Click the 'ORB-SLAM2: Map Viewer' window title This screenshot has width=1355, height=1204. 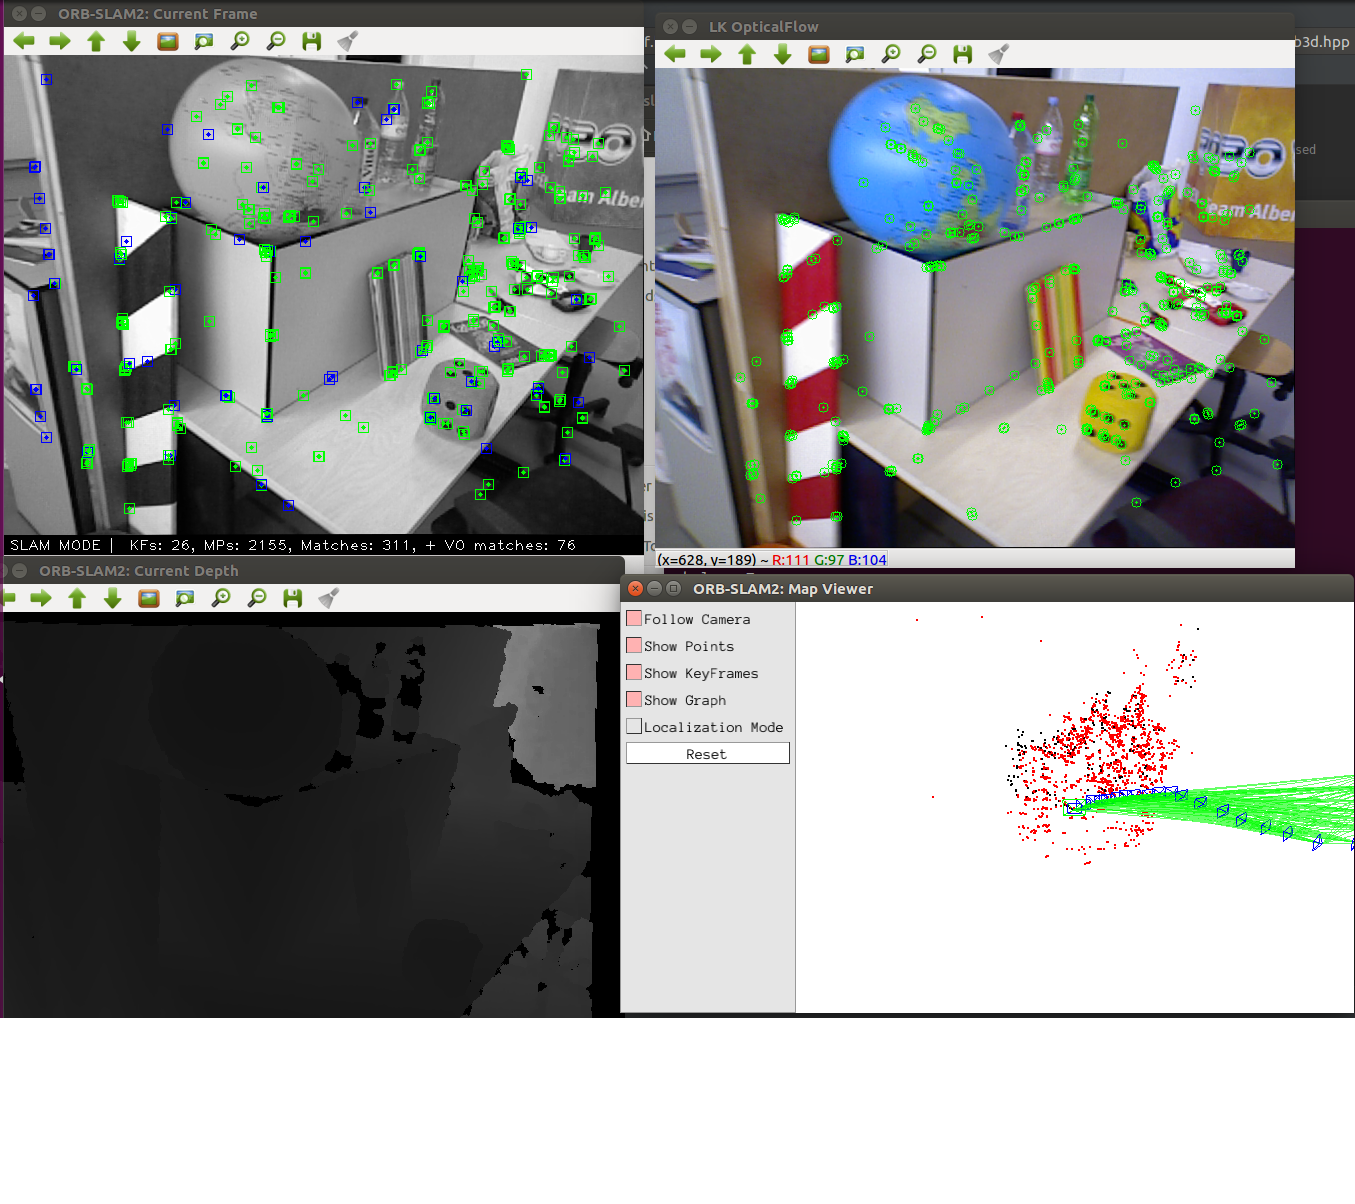[783, 589]
